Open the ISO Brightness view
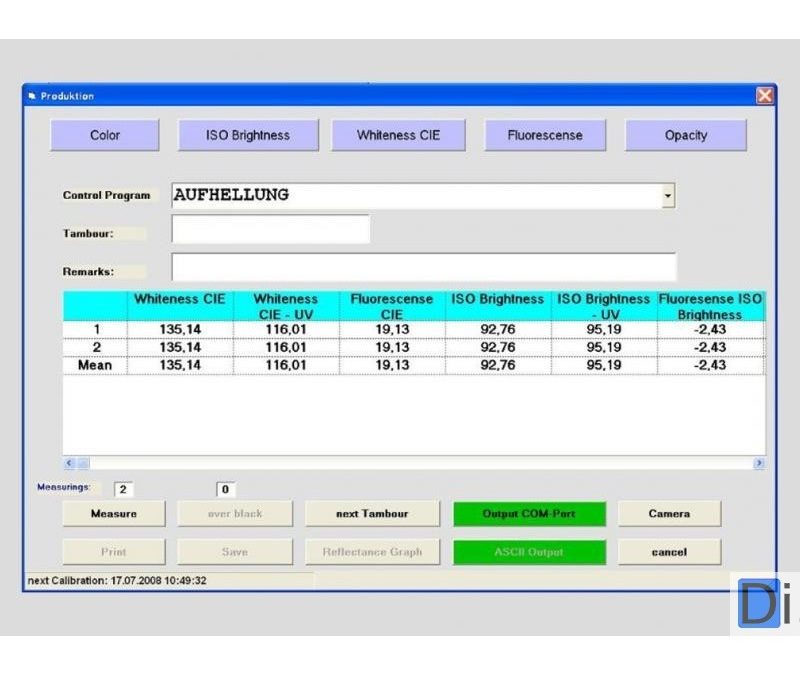This screenshot has height=675, width=800. pyautogui.click(x=248, y=135)
